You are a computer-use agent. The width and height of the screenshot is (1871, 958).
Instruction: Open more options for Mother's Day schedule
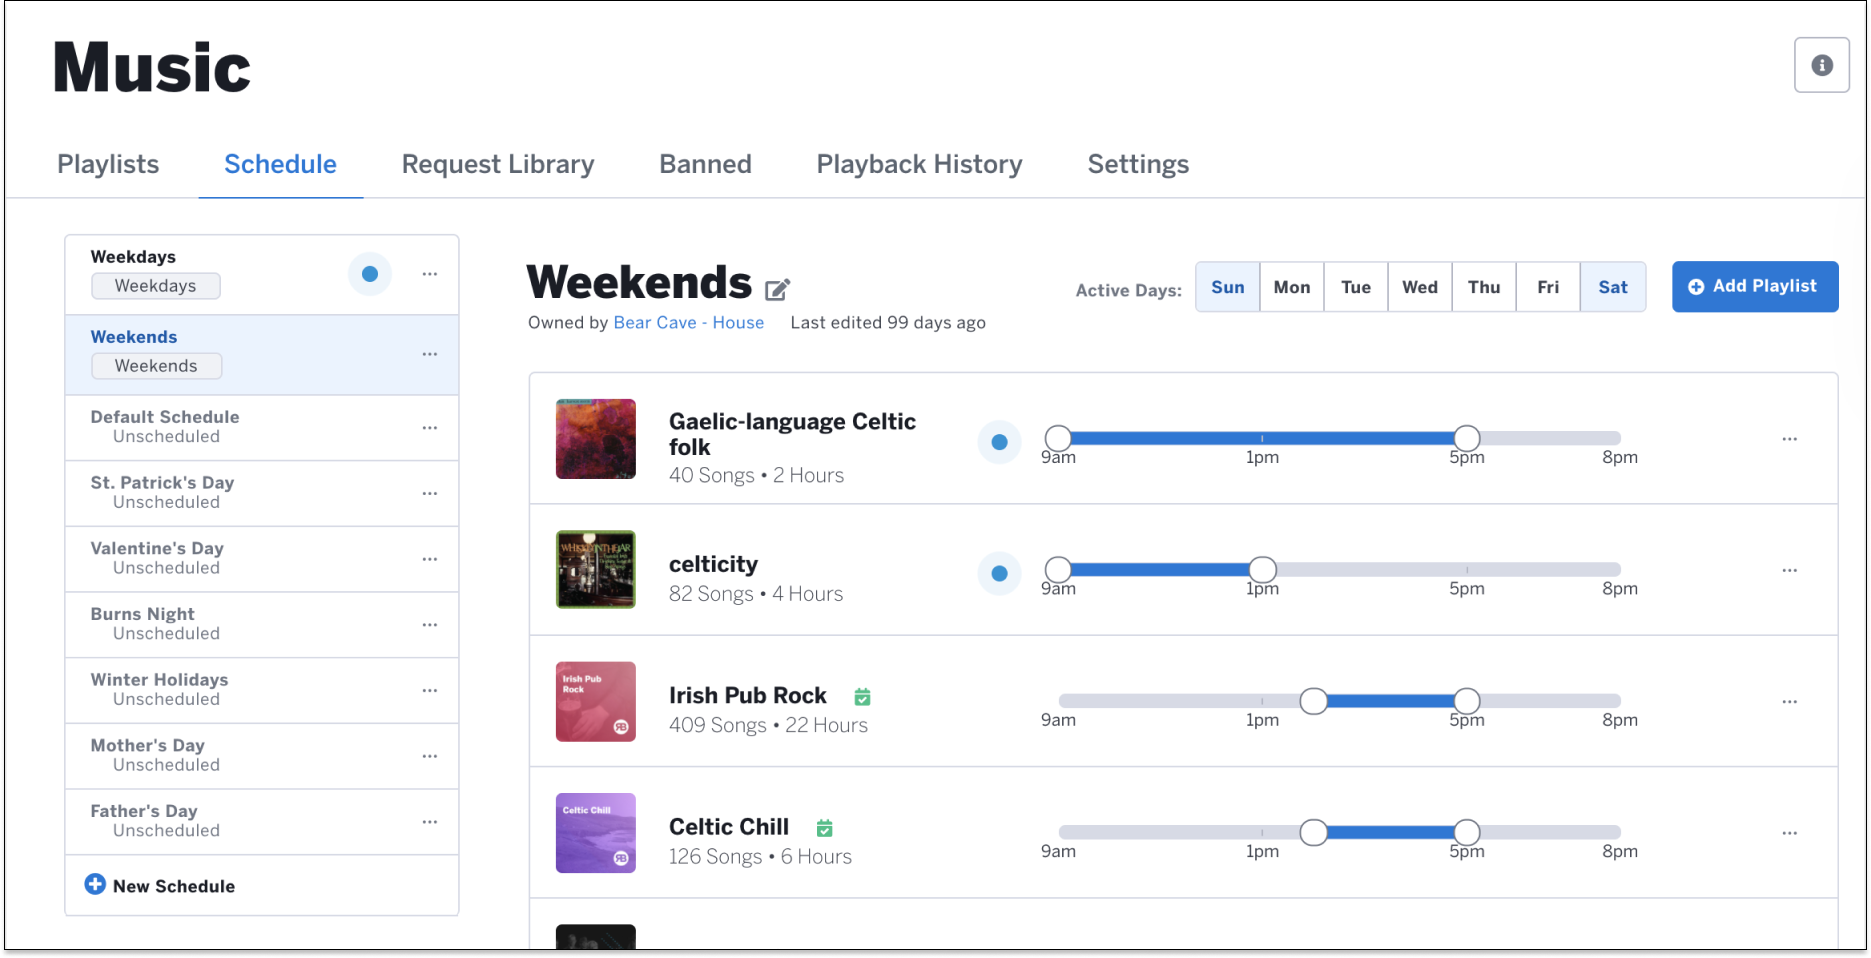tap(430, 756)
